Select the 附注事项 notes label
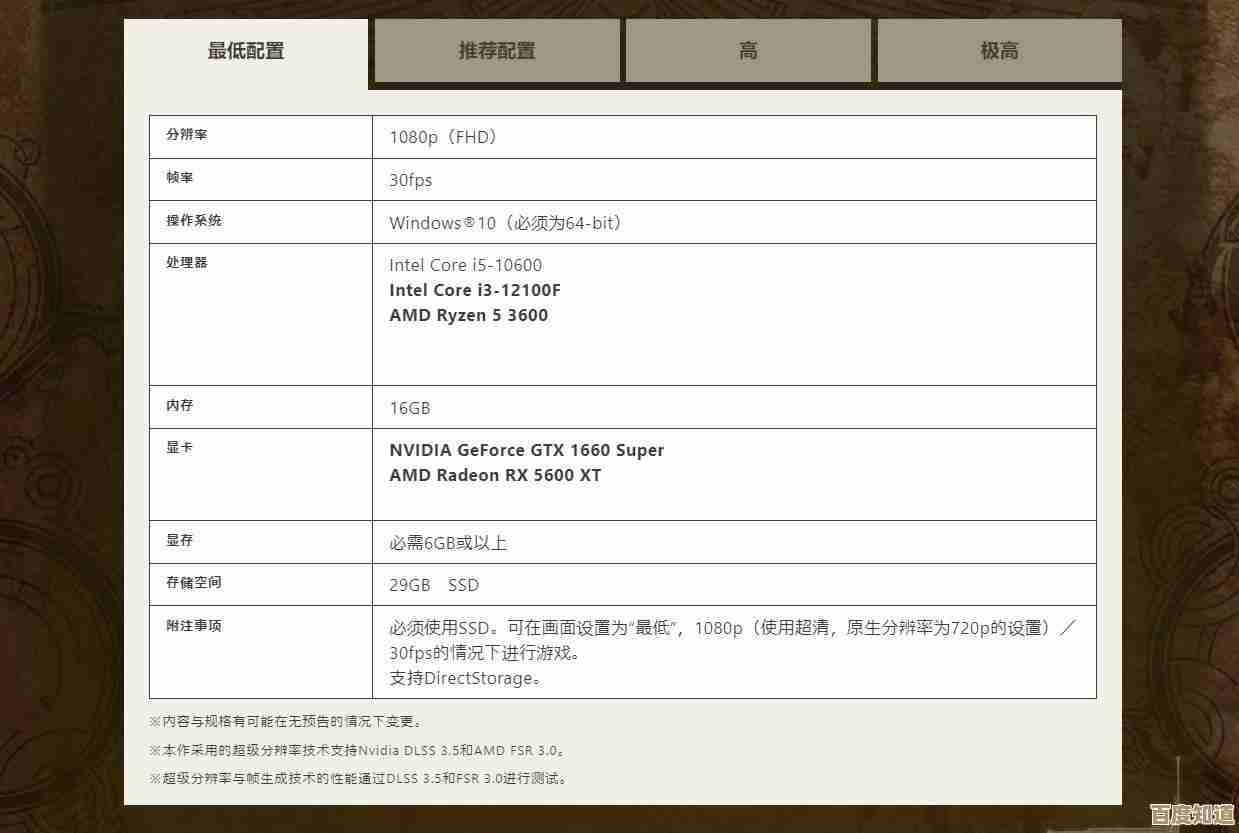Viewport: 1239px width, 833px height. (x=191, y=626)
